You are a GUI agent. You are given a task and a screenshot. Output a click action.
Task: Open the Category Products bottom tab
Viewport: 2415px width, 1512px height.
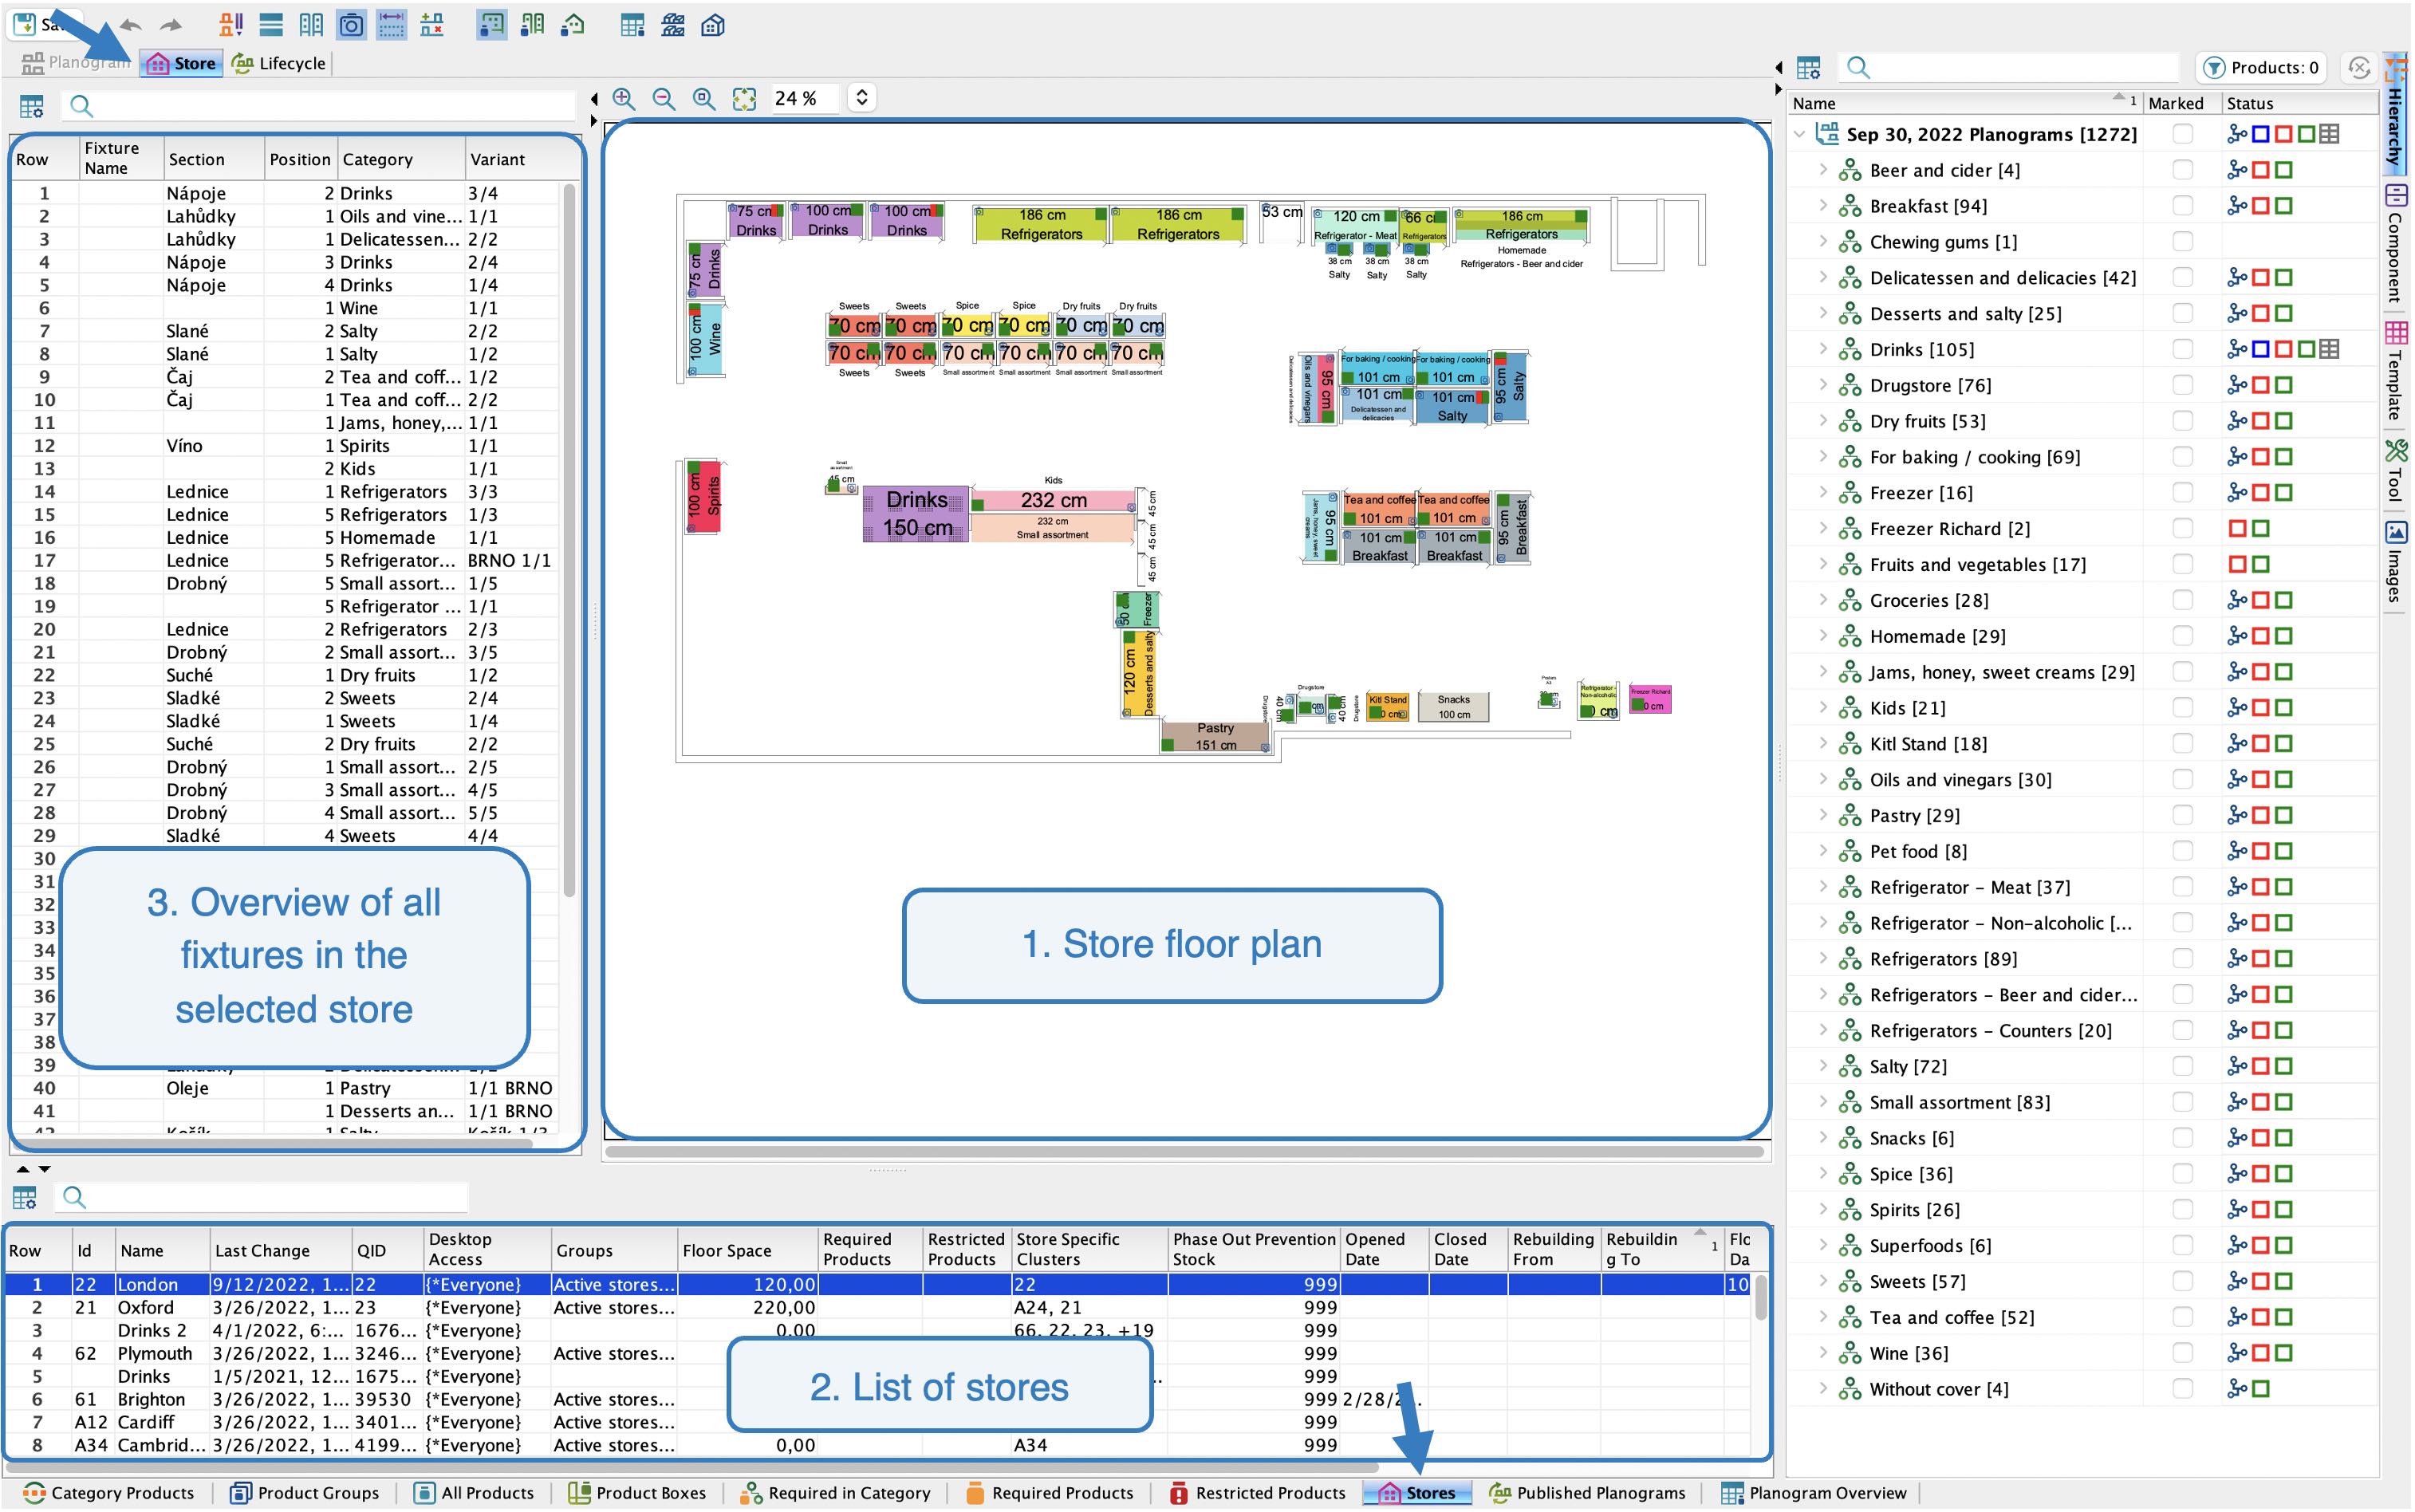[x=109, y=1493]
